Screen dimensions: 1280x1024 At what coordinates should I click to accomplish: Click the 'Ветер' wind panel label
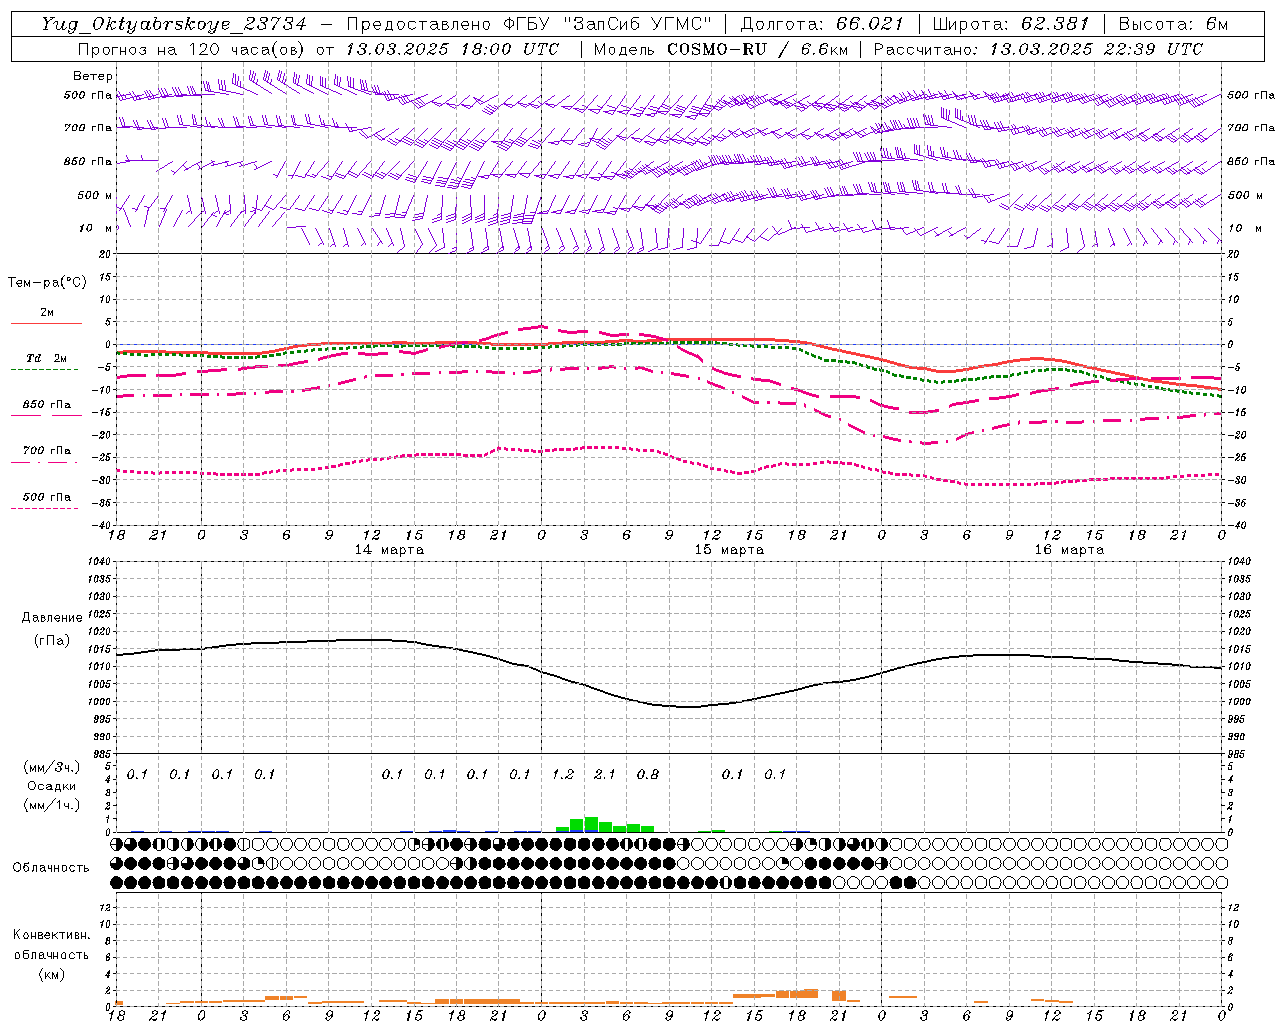(93, 76)
